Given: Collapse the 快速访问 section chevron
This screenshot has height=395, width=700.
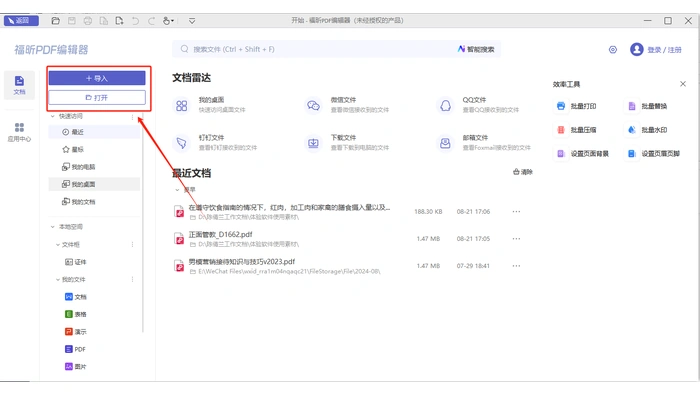Looking at the screenshot, I should 53,116.
